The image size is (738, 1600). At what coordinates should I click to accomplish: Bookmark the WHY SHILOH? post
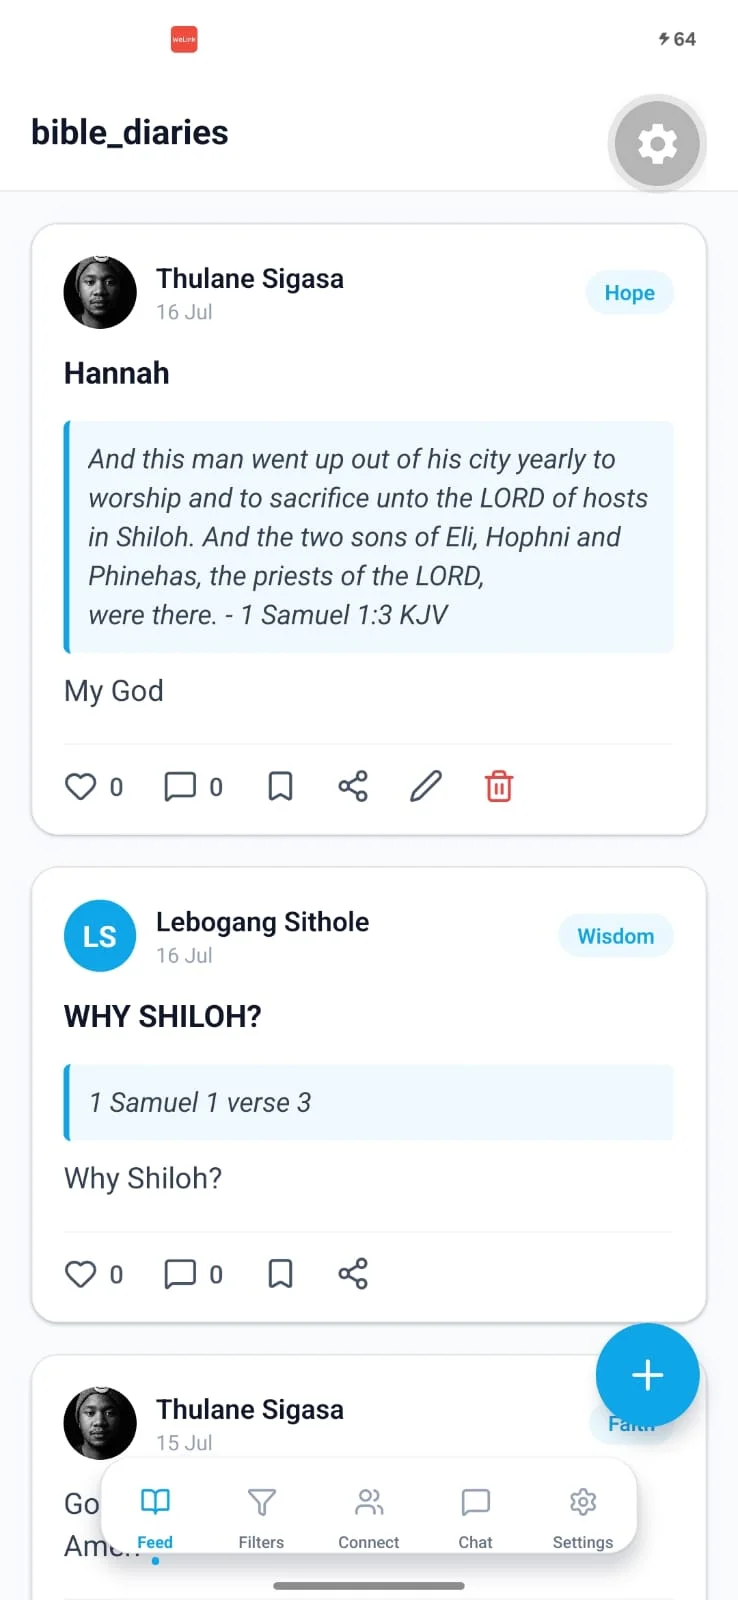point(281,1274)
